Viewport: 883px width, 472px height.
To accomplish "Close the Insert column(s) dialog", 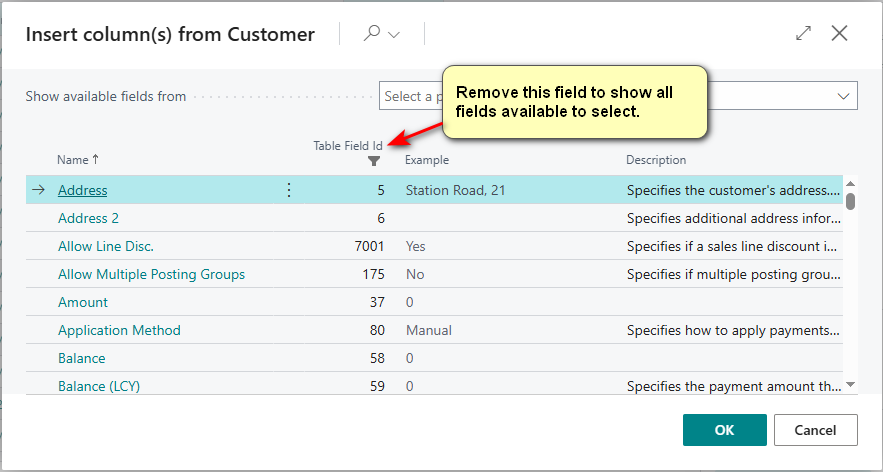I will 839,34.
